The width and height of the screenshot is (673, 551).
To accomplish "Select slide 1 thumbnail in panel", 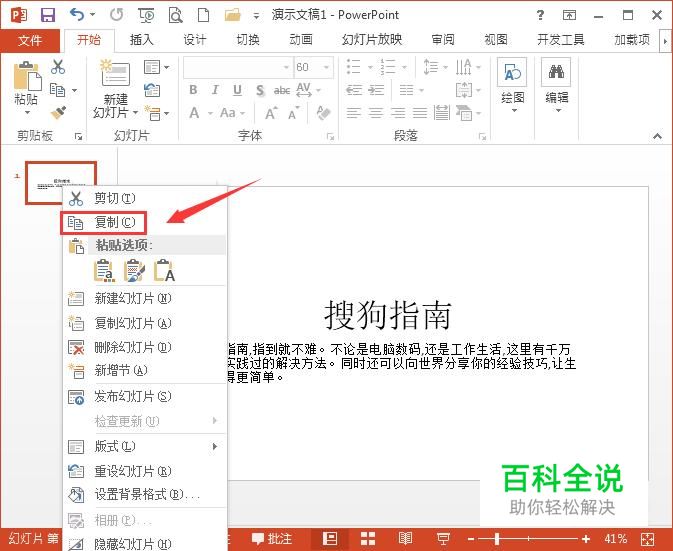I will 61,183.
